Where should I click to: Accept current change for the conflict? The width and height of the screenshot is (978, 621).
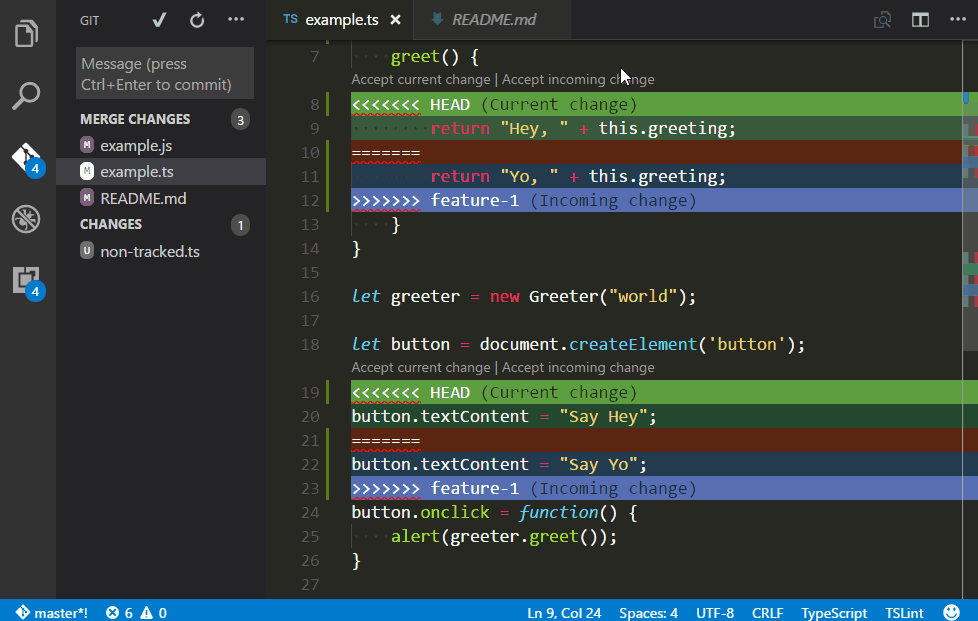420,78
